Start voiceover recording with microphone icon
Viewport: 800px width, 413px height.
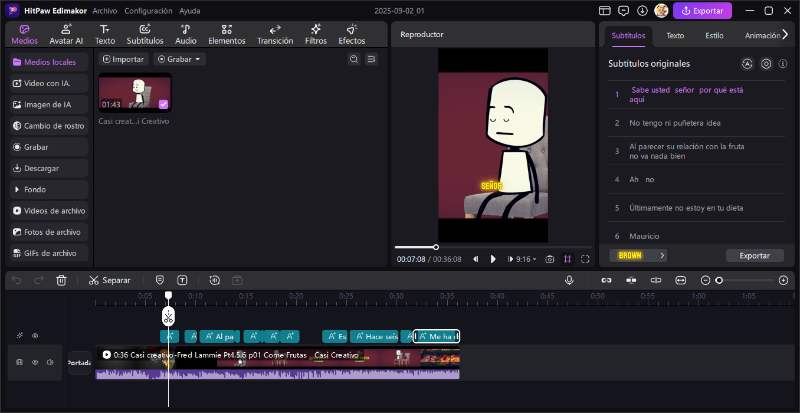click(x=569, y=280)
